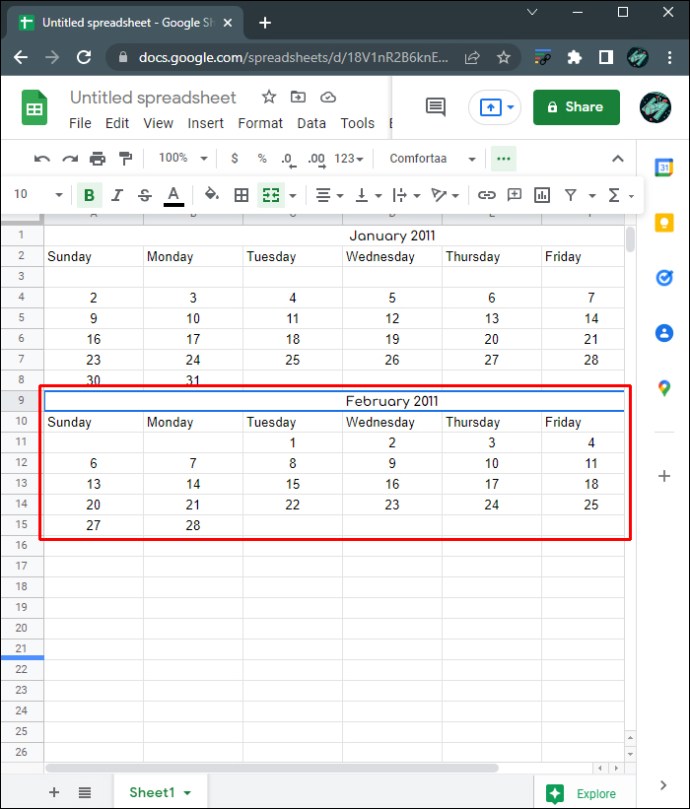Open horizontal align dropdown
This screenshot has width=690, height=809.
[x=329, y=196]
